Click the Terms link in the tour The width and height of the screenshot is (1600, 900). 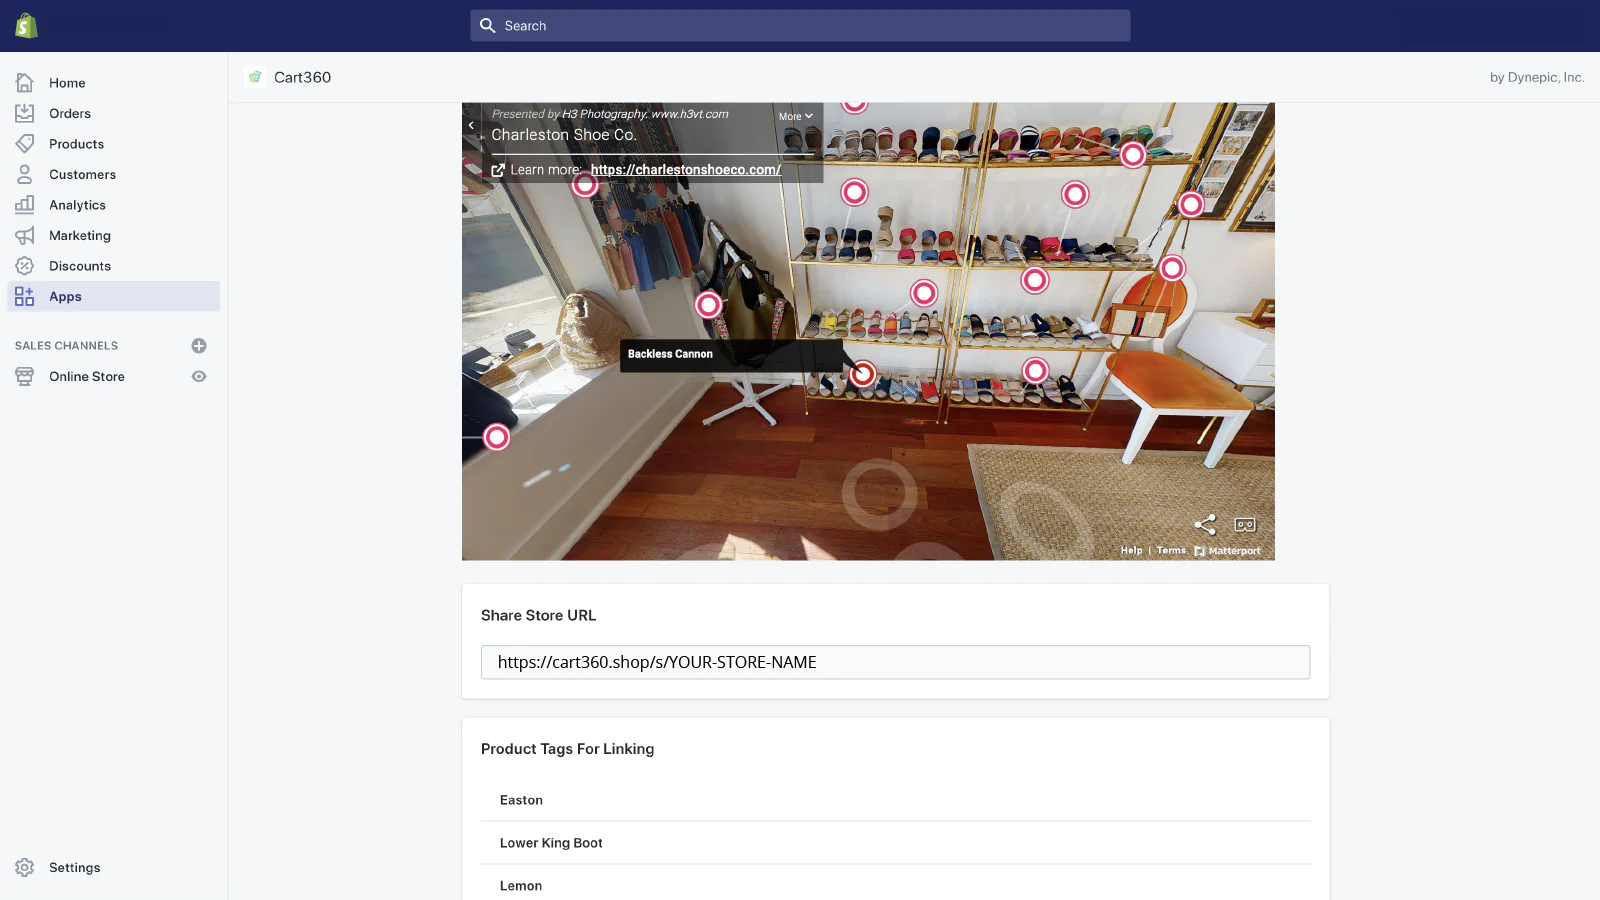pos(1171,551)
